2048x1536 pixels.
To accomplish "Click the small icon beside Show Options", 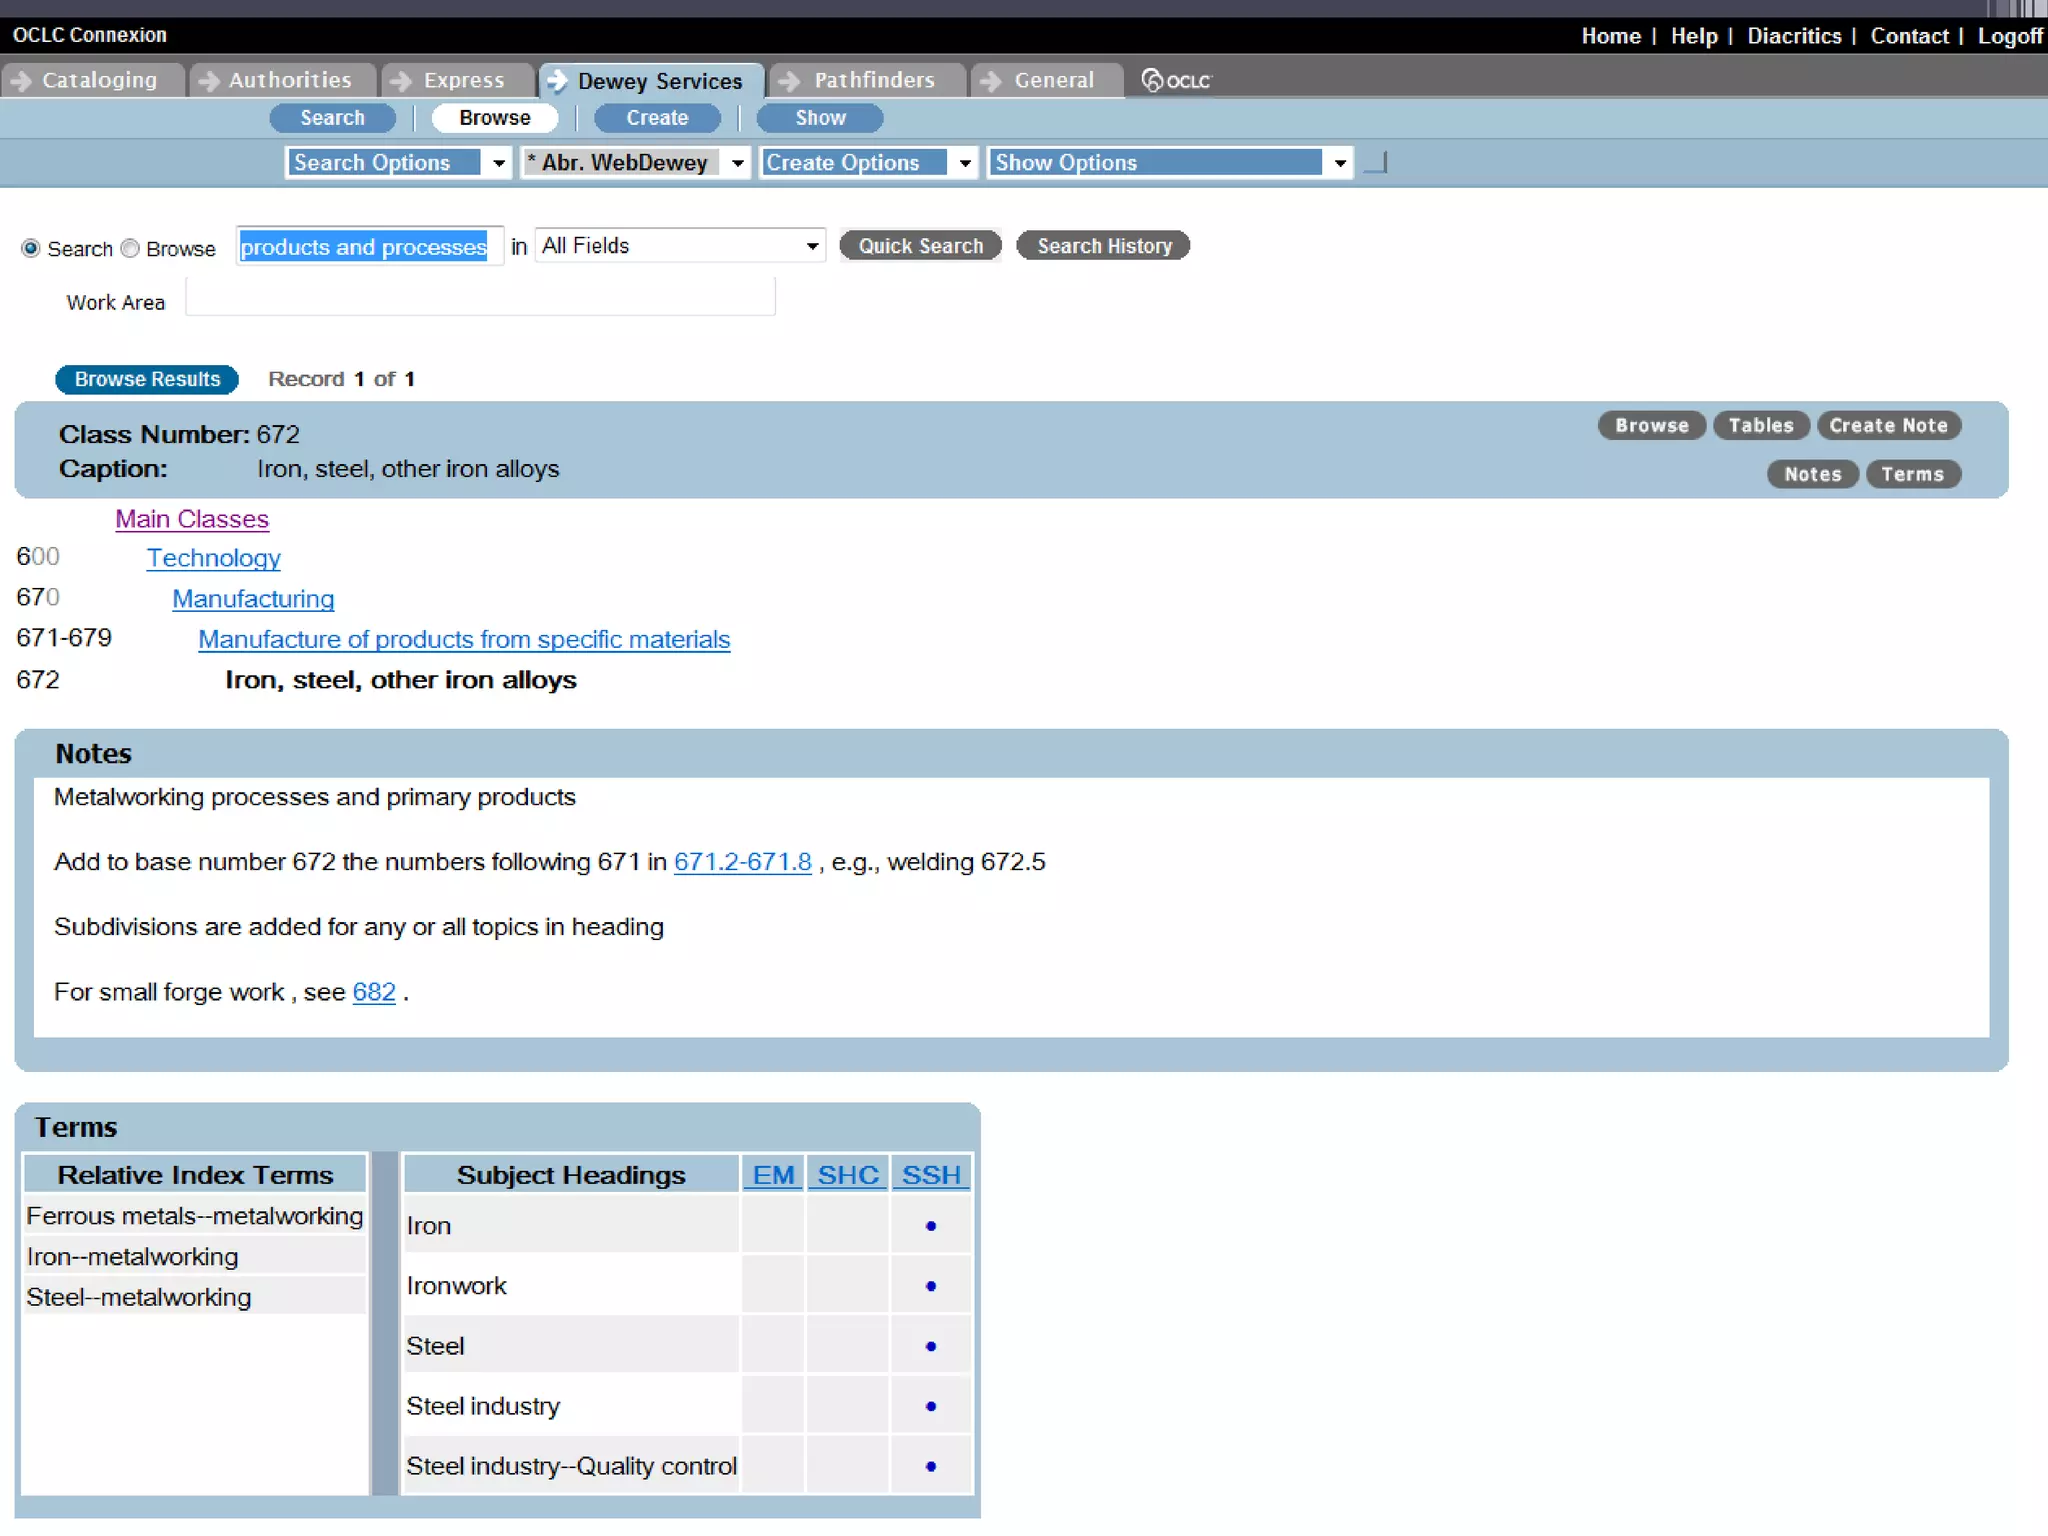I will [x=1377, y=162].
